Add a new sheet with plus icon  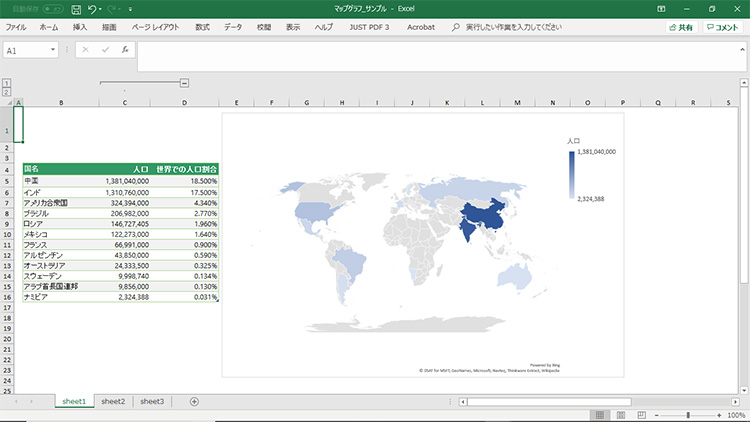(x=194, y=401)
